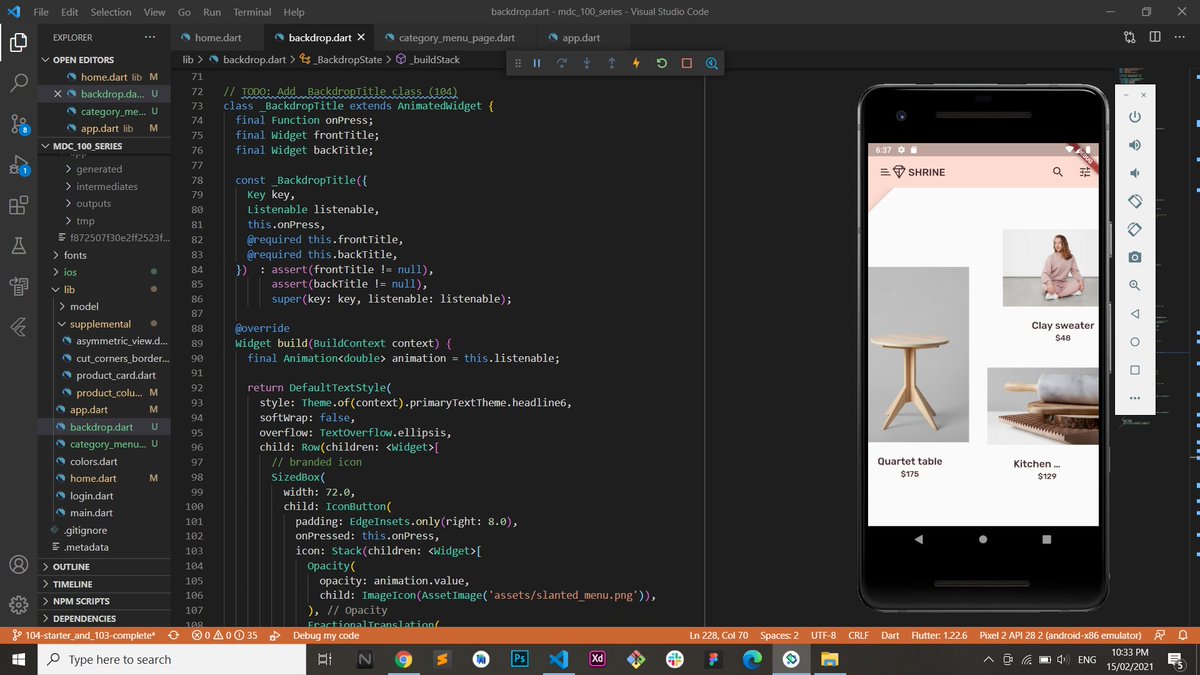Click Step Into in debug toolbar
The height and width of the screenshot is (675, 1200).
[x=587, y=63]
